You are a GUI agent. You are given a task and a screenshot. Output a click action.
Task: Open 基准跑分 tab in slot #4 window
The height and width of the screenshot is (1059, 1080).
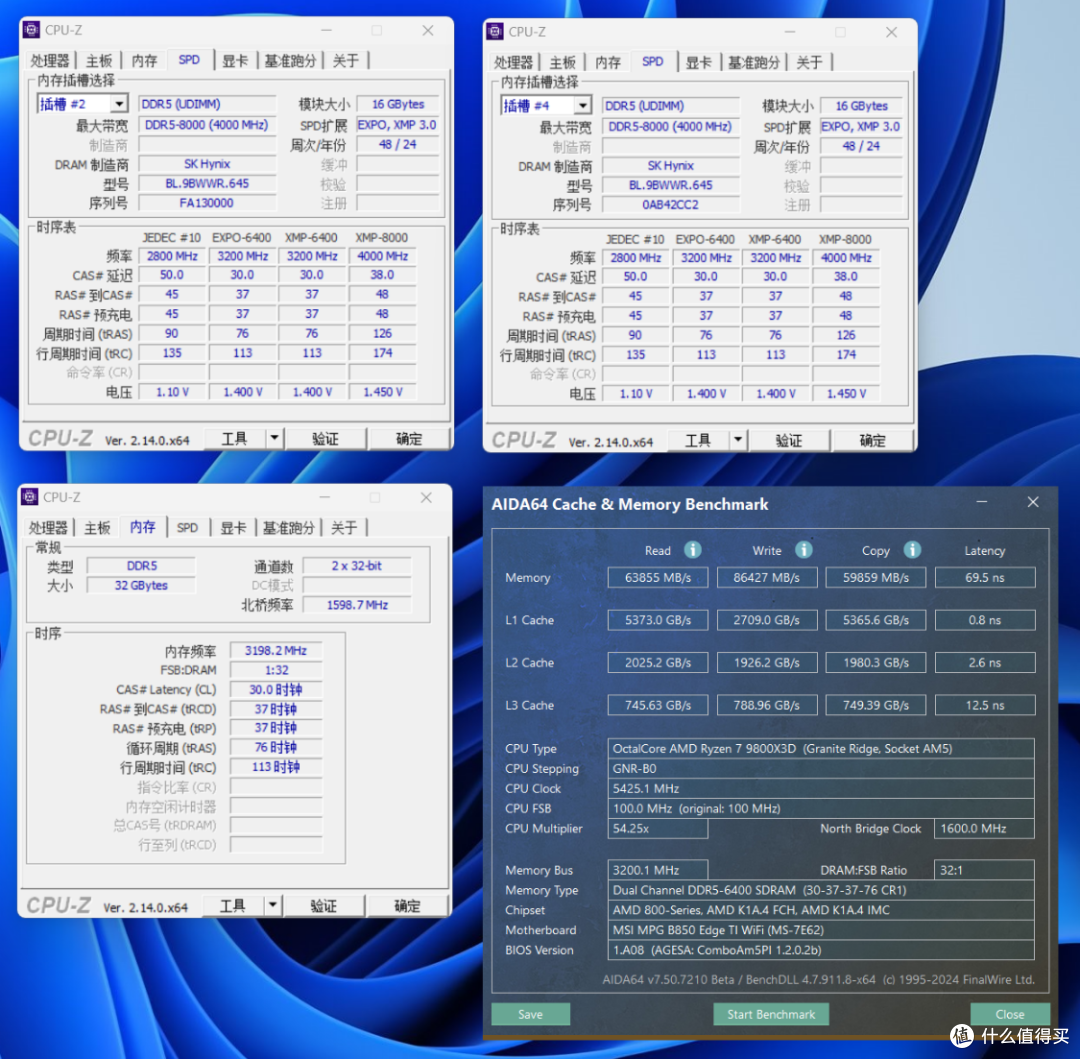(x=754, y=62)
